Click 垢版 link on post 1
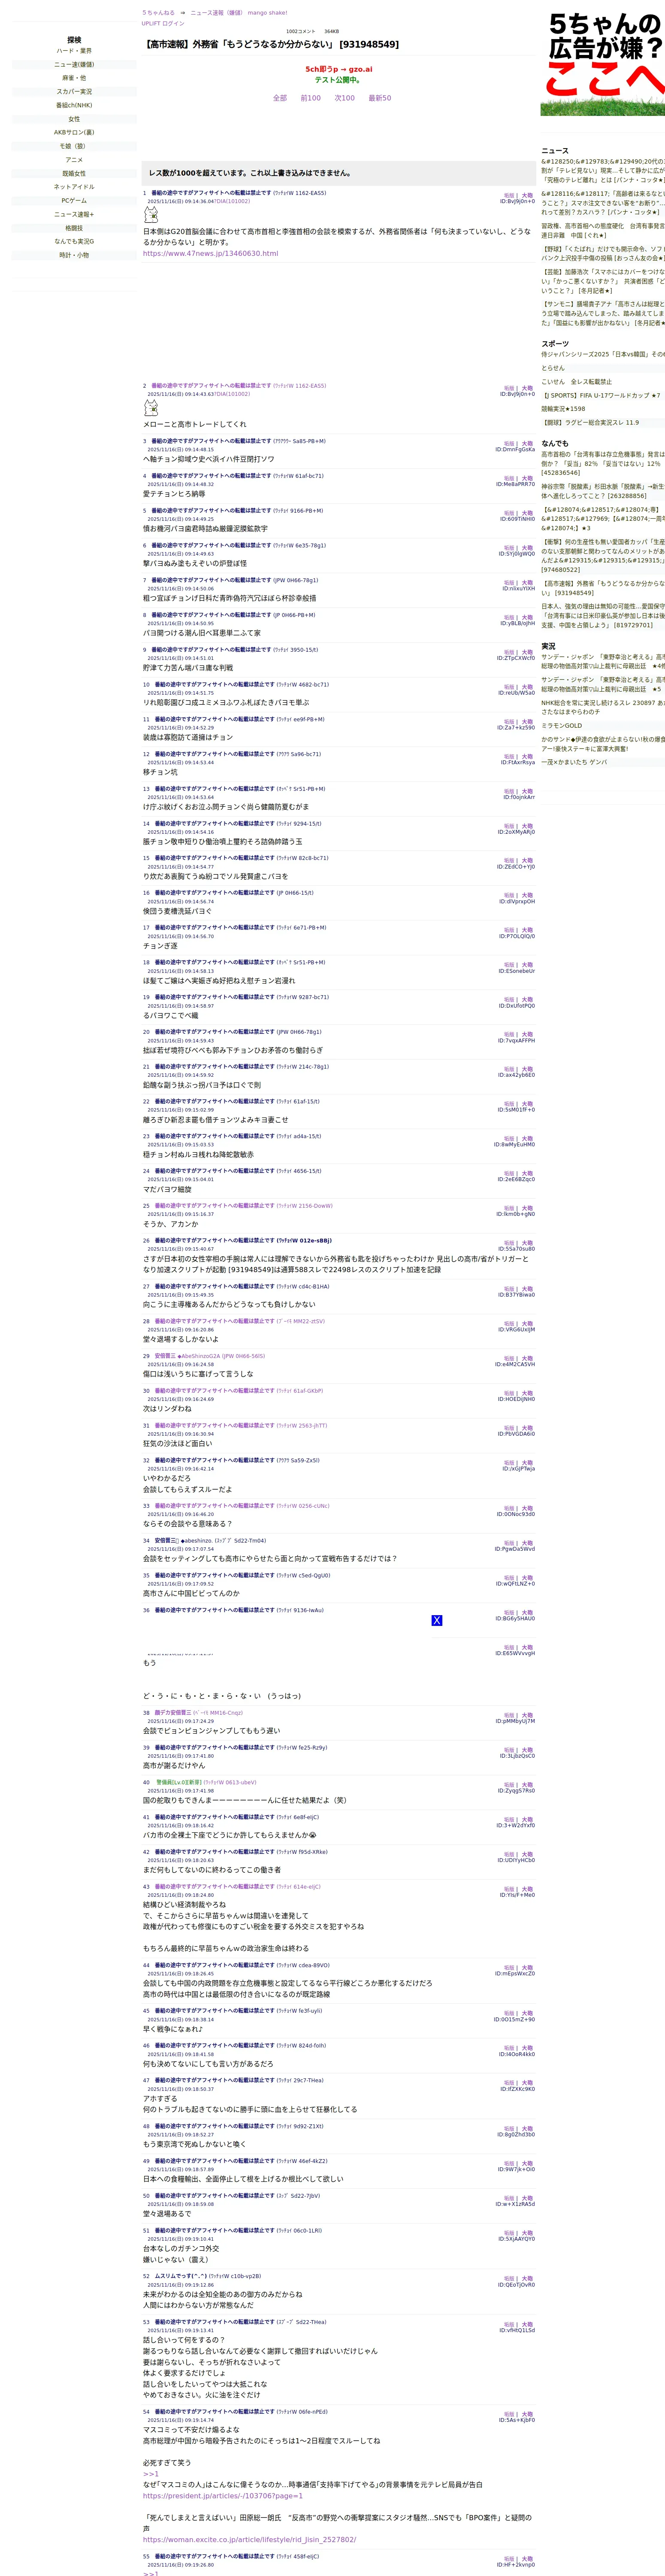This screenshot has width=665, height=2576. (509, 196)
